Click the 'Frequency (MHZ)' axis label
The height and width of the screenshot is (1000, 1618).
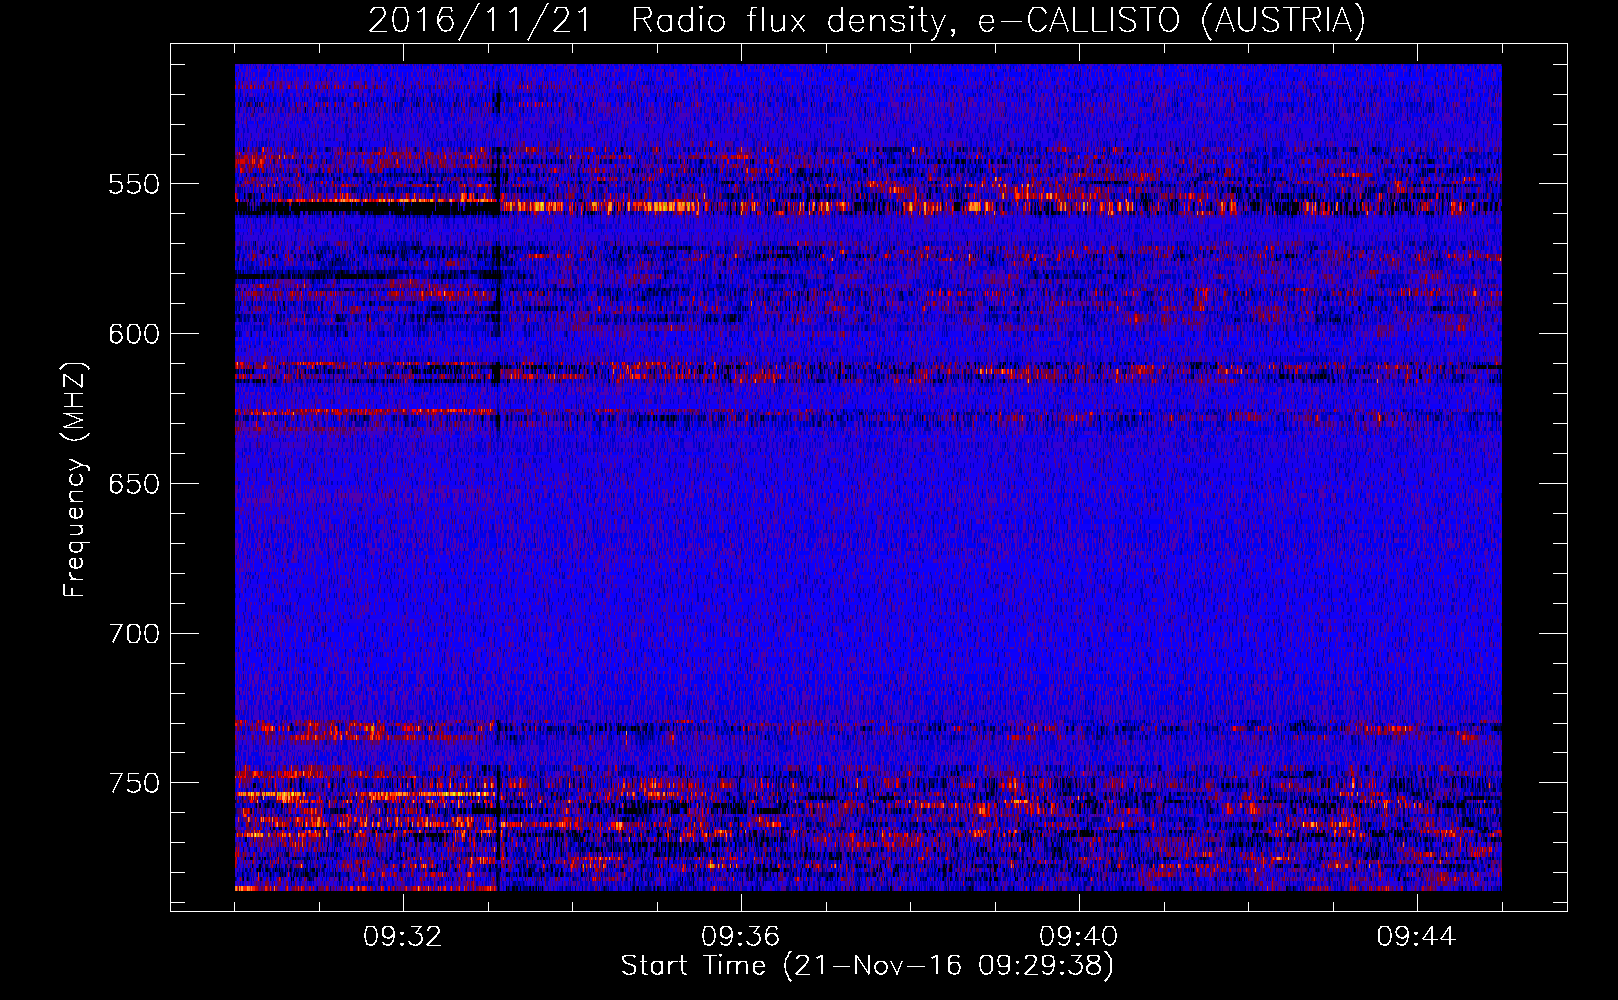click(75, 479)
